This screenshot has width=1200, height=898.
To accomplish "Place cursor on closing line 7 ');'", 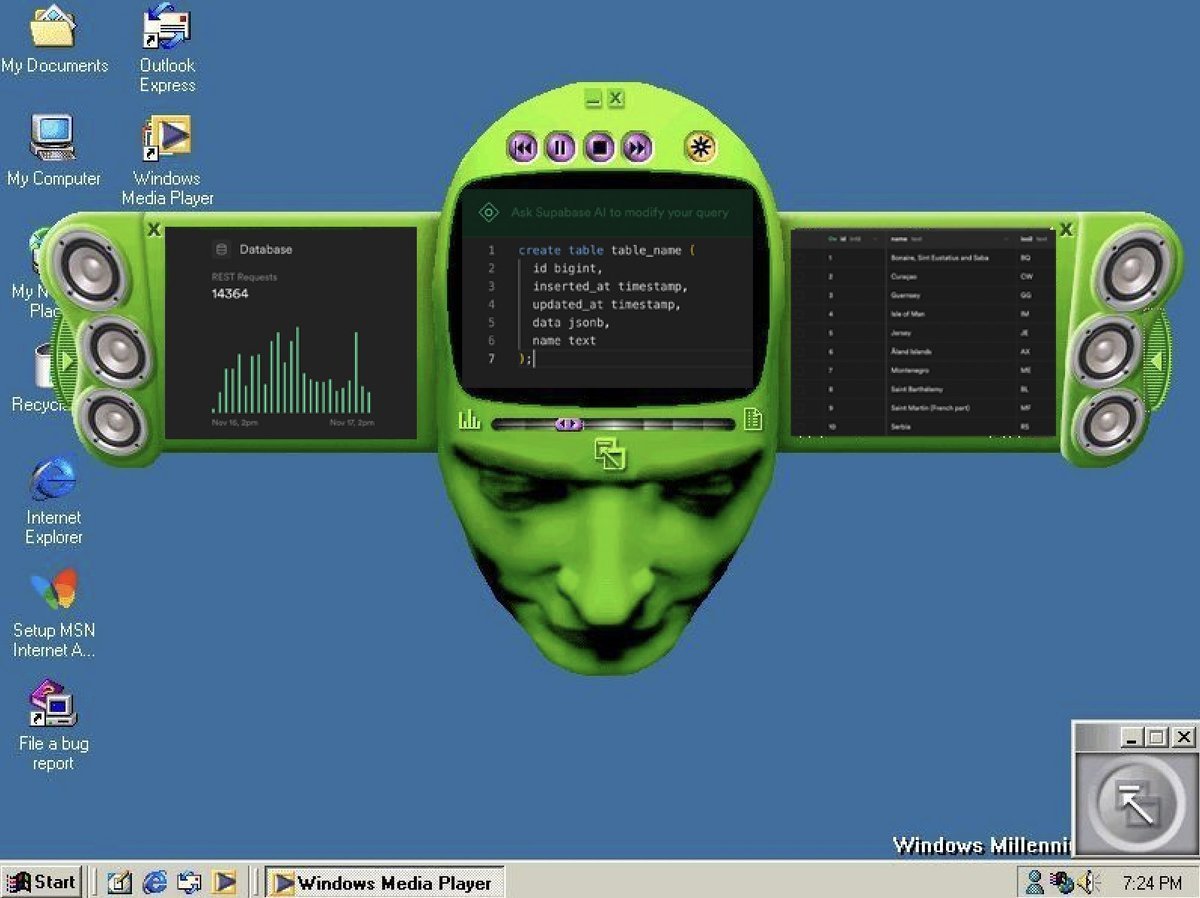I will [526, 358].
